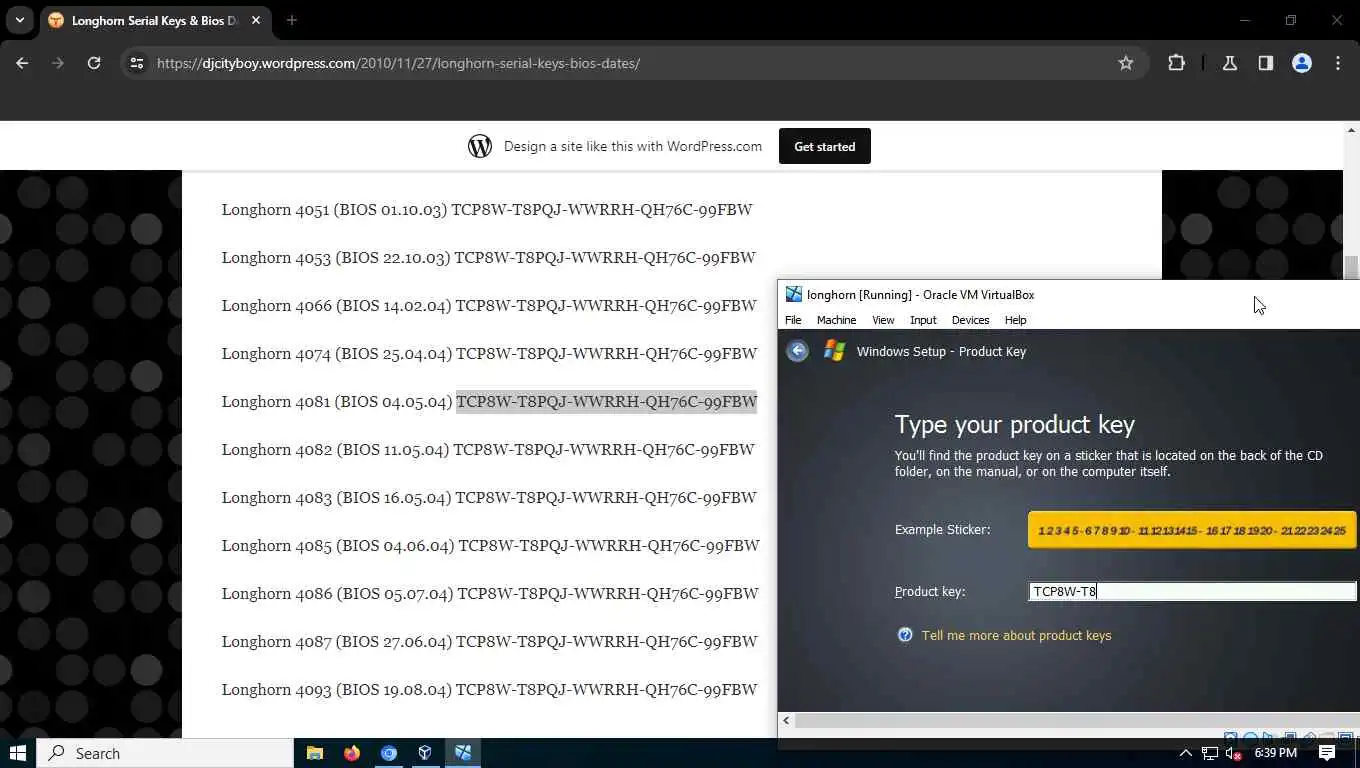The image size is (1360, 768).
Task: Open the Chrome three-dot menu
Action: [x=1338, y=63]
